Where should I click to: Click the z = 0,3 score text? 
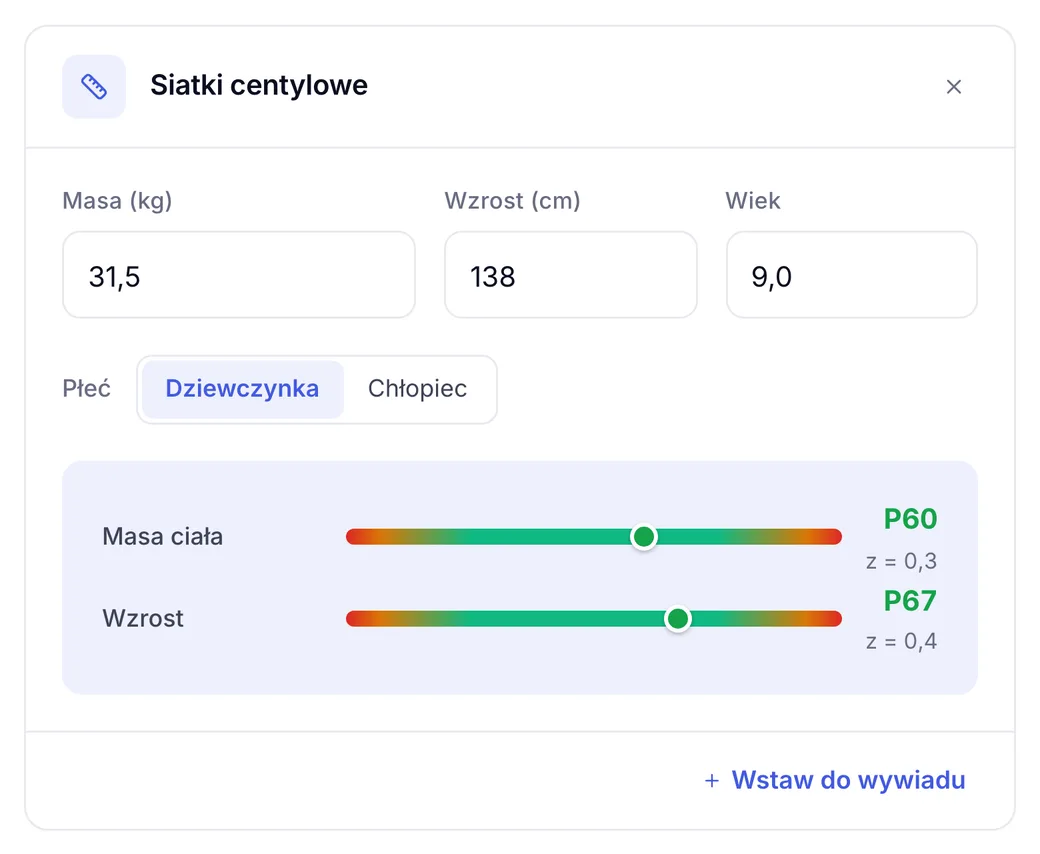[x=901, y=562]
